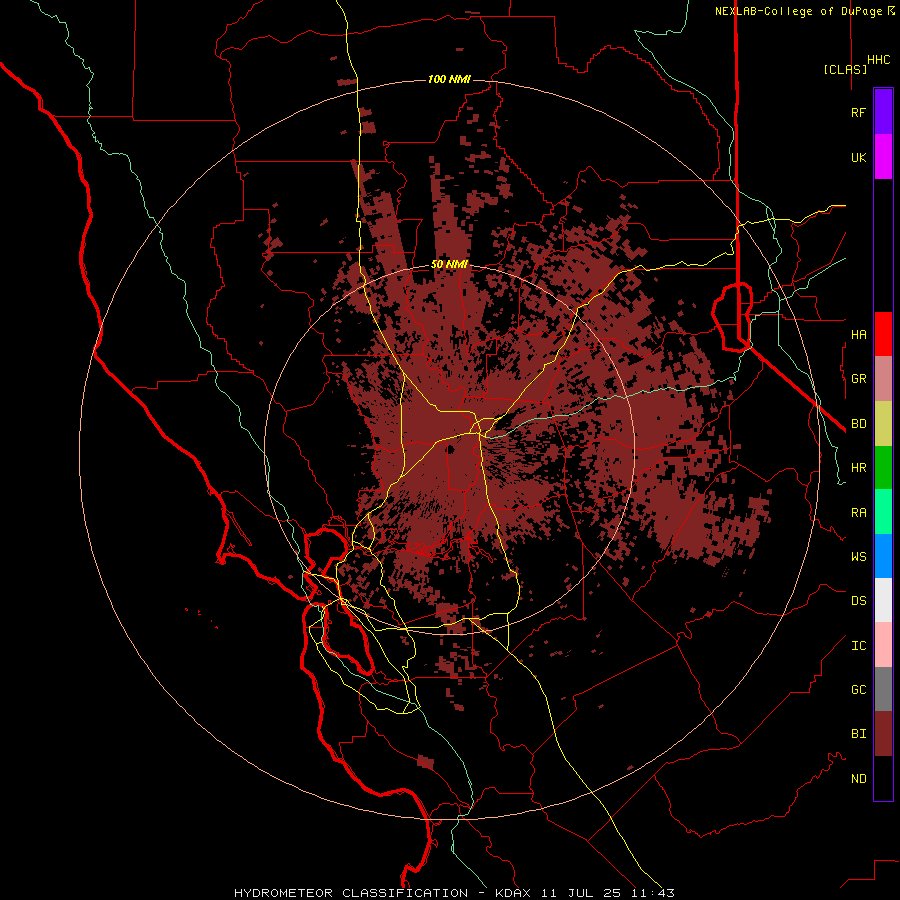Click the ND black legend swatch
The height and width of the screenshot is (900, 900).
(x=883, y=778)
